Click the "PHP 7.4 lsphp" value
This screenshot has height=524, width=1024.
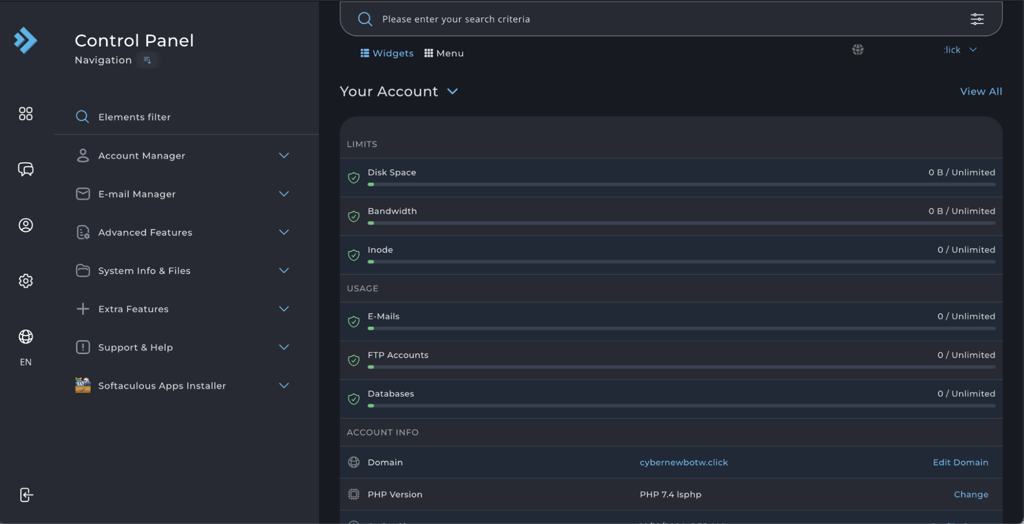671,495
